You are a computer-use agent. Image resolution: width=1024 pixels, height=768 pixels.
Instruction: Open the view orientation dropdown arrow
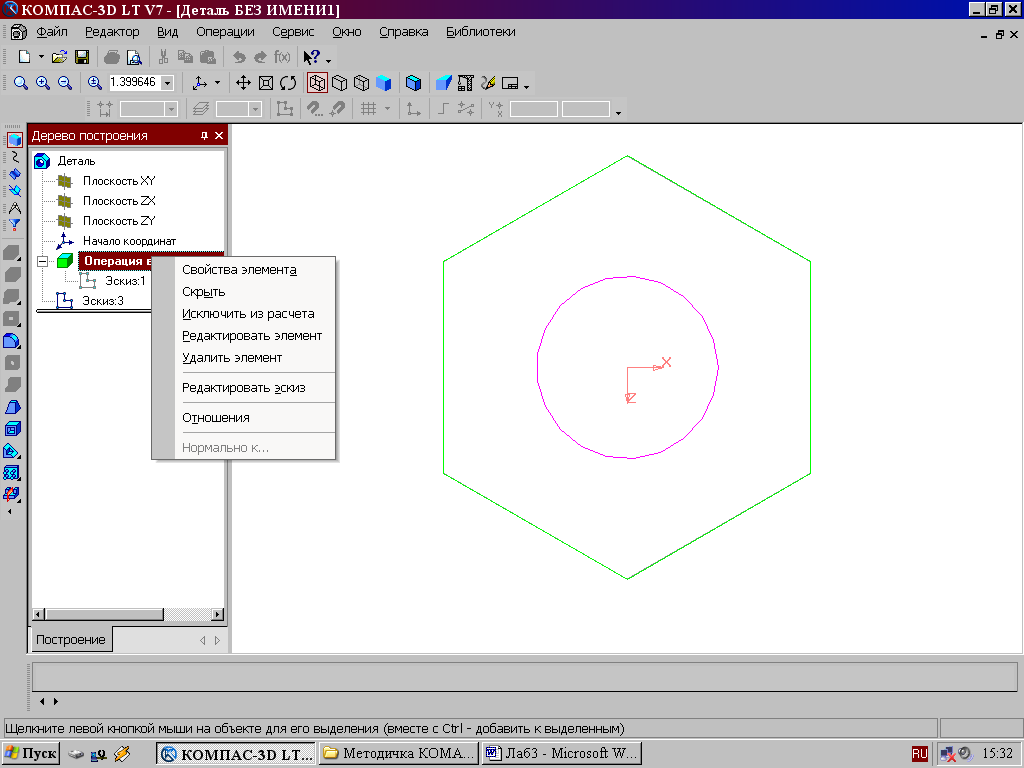point(217,84)
